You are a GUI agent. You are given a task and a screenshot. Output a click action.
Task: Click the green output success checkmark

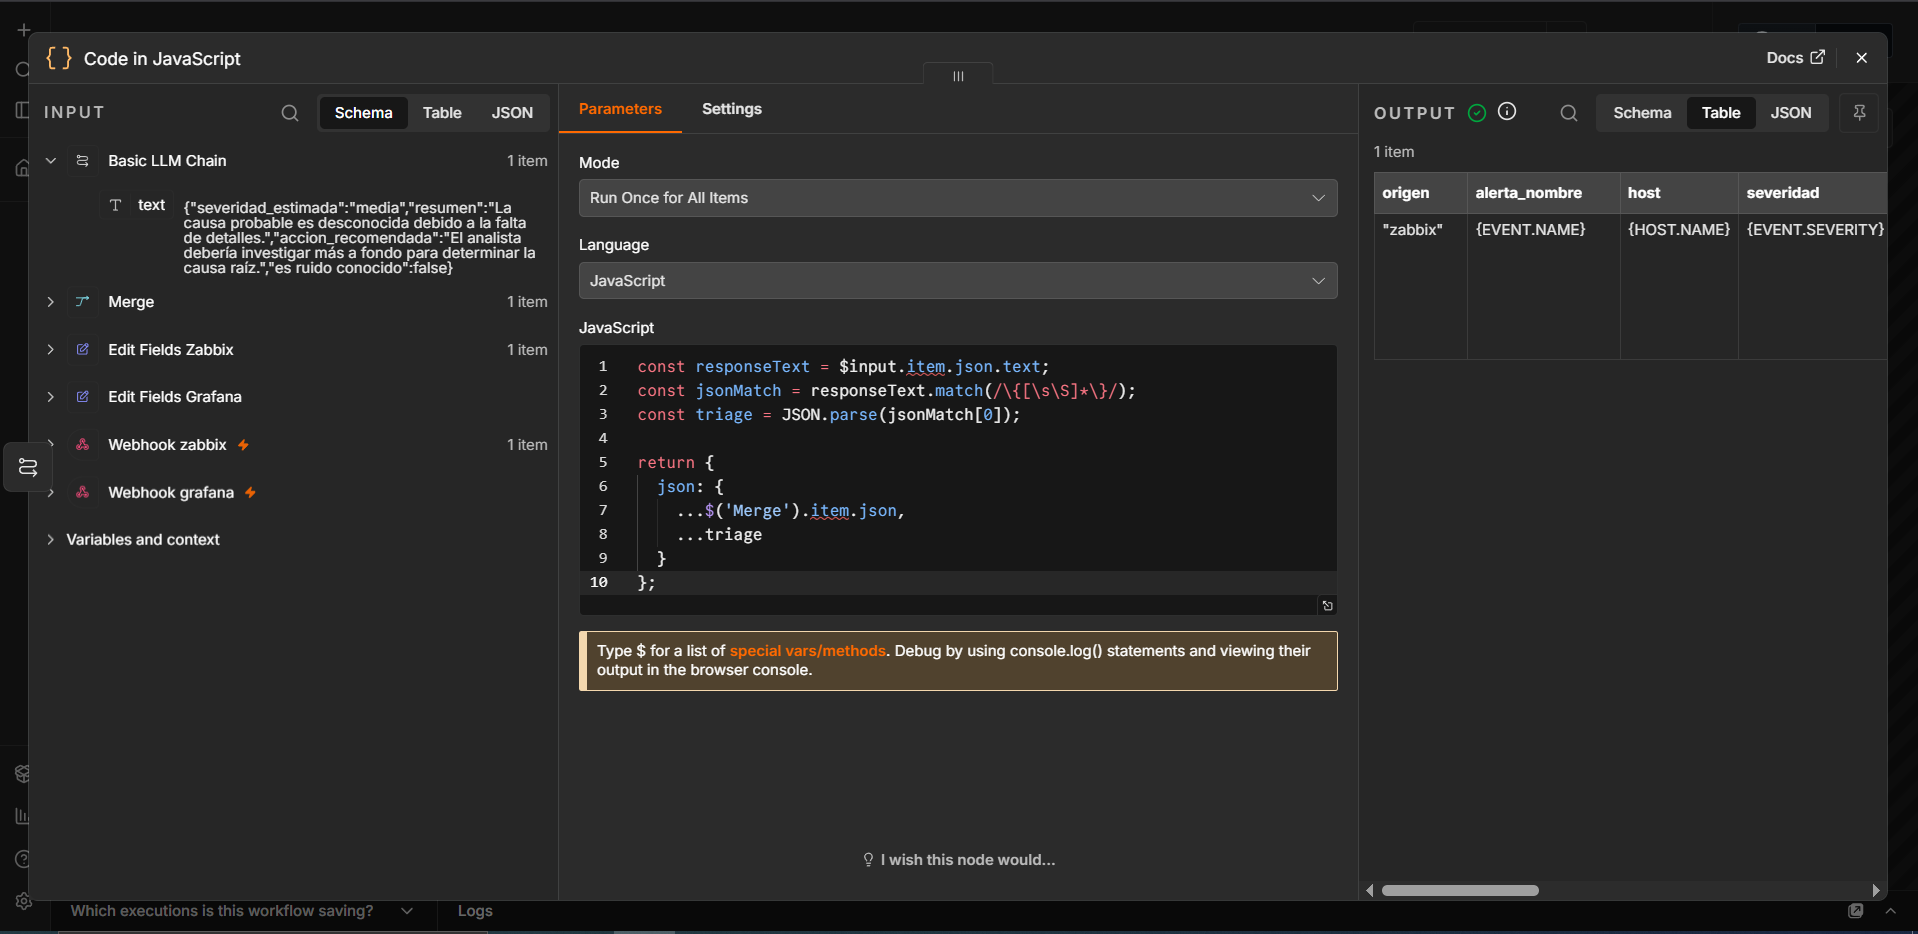(x=1477, y=113)
